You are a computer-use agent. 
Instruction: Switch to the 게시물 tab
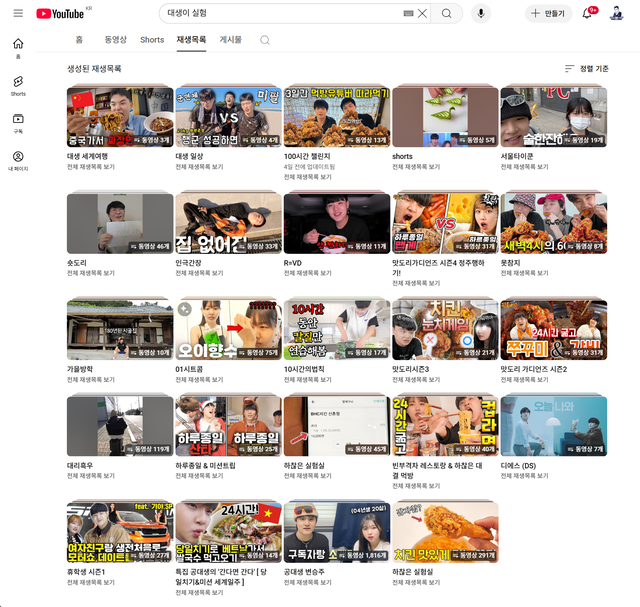(x=231, y=40)
